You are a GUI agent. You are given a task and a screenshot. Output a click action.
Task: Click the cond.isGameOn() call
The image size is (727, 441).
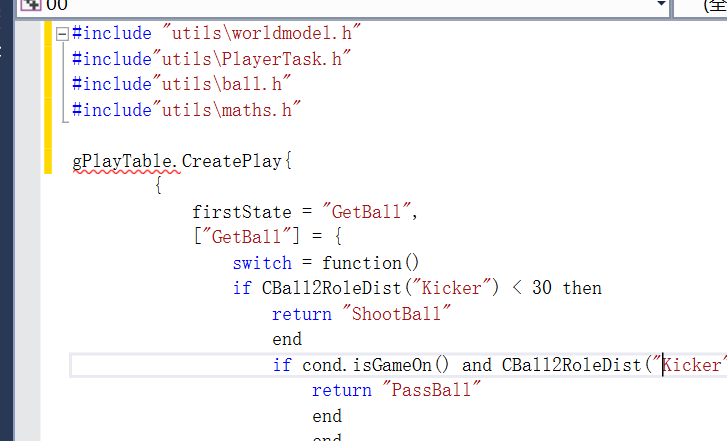[376, 365]
